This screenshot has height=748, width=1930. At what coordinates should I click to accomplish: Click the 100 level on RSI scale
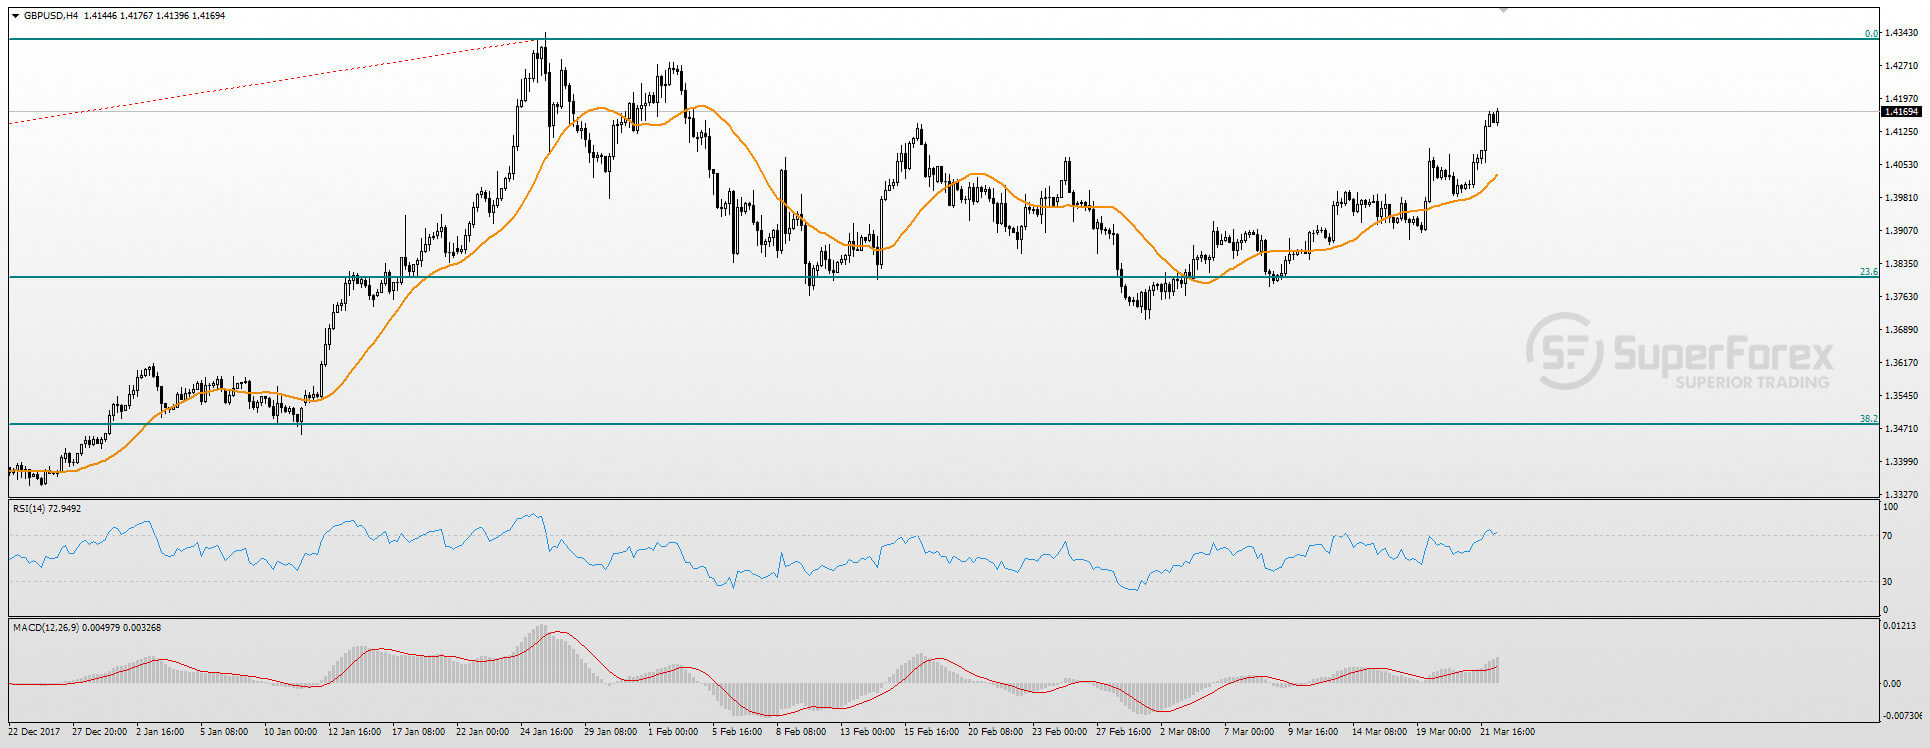(1890, 507)
